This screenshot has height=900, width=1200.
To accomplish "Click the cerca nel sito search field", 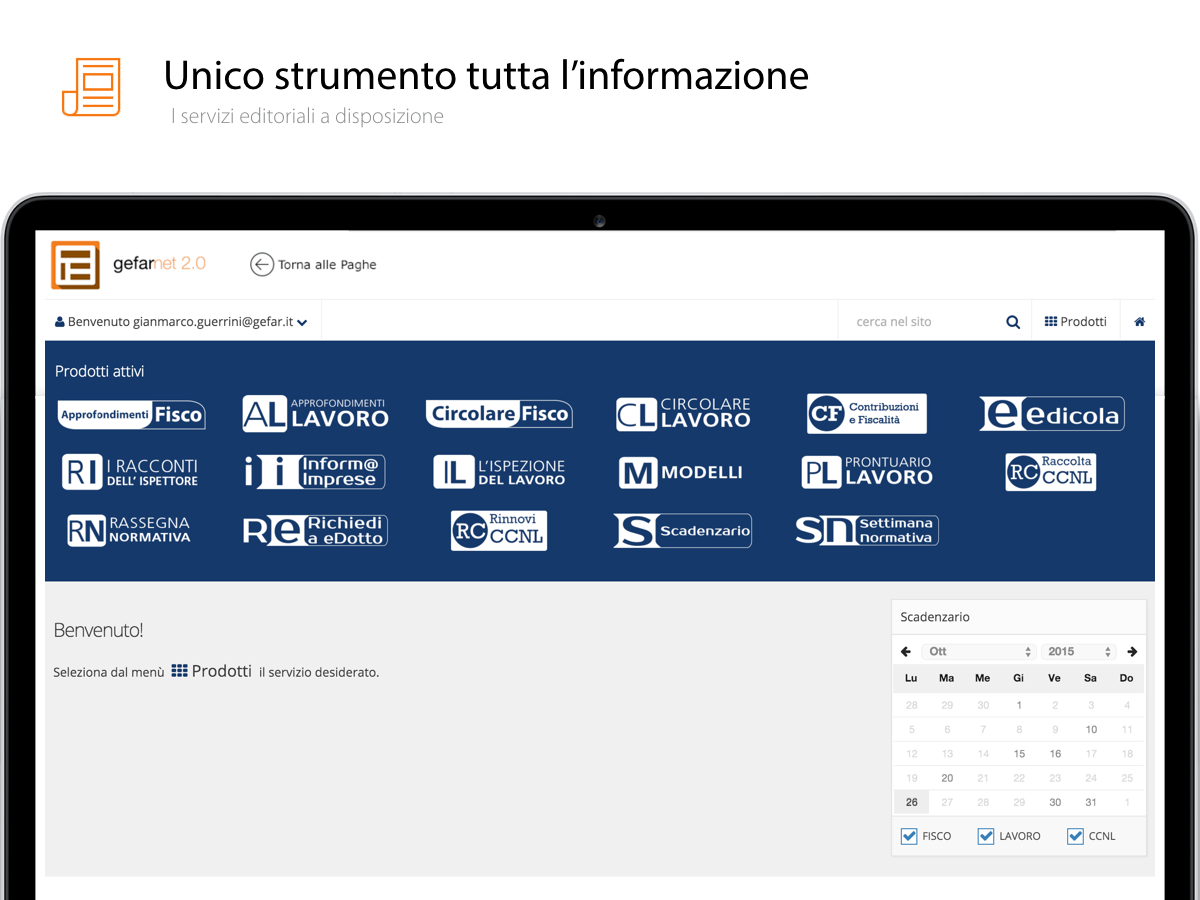I will click(x=920, y=322).
